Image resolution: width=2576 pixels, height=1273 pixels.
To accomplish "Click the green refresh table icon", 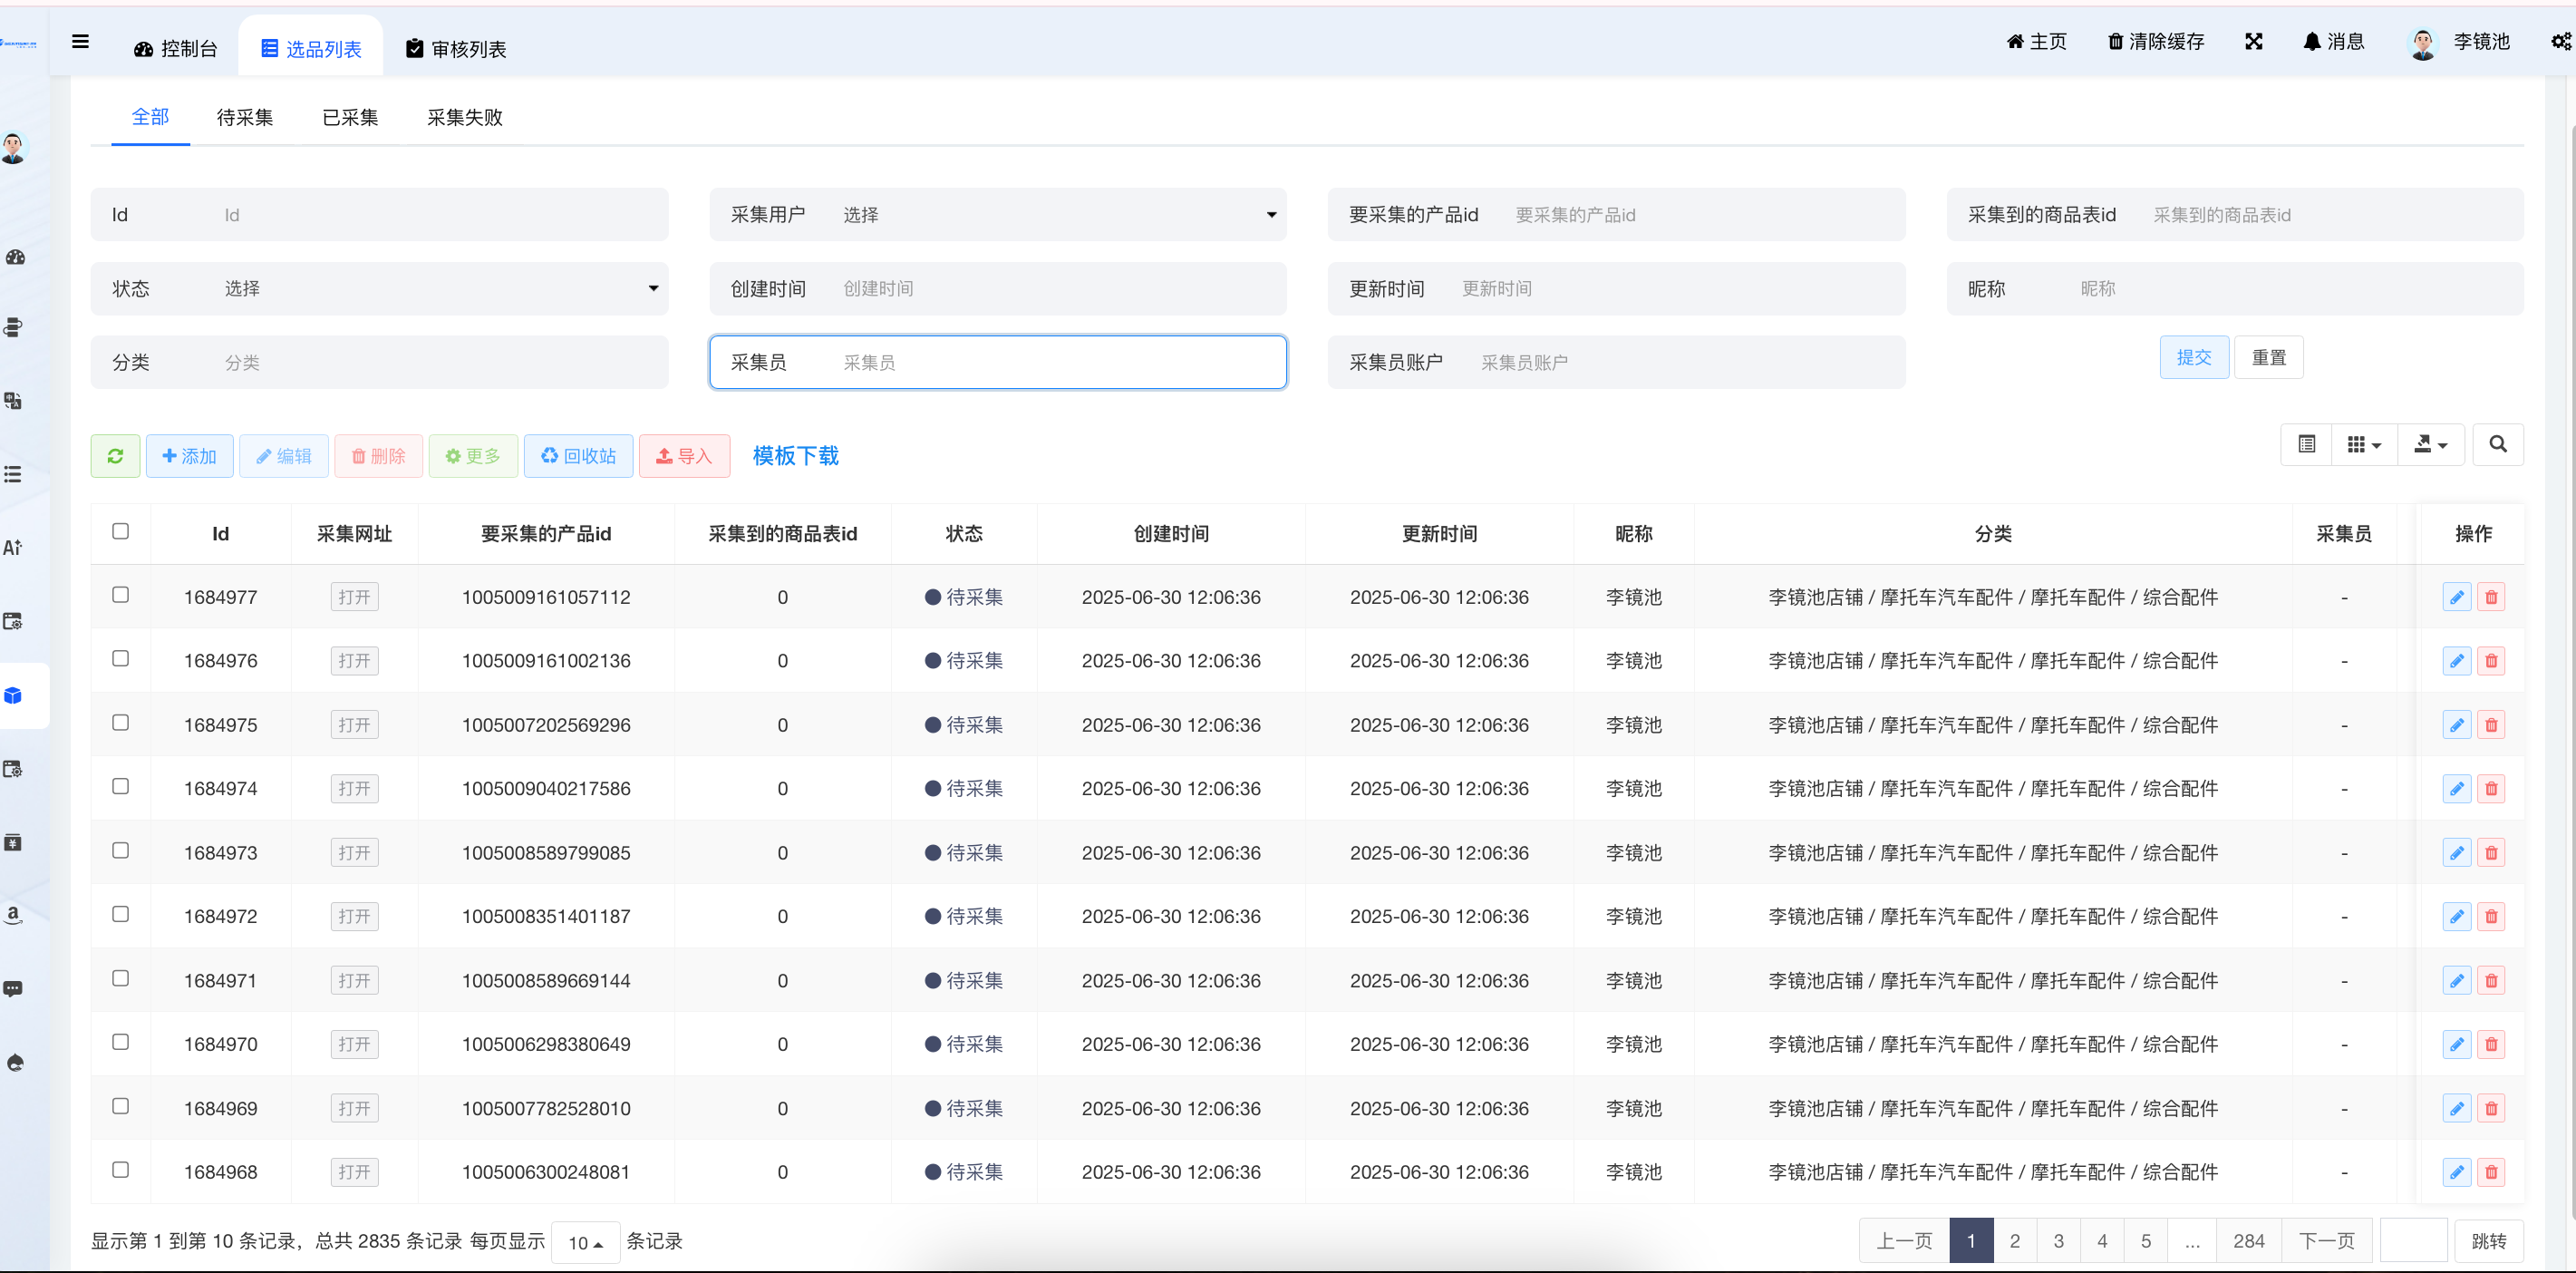I will coord(115,456).
